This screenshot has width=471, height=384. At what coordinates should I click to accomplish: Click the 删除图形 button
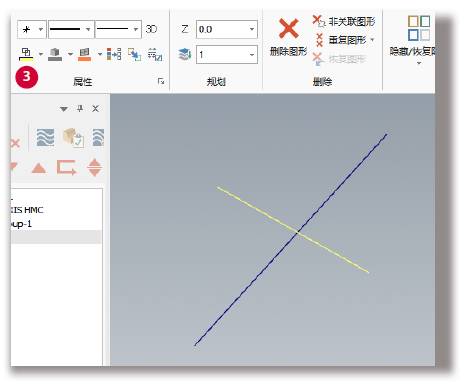point(288,37)
